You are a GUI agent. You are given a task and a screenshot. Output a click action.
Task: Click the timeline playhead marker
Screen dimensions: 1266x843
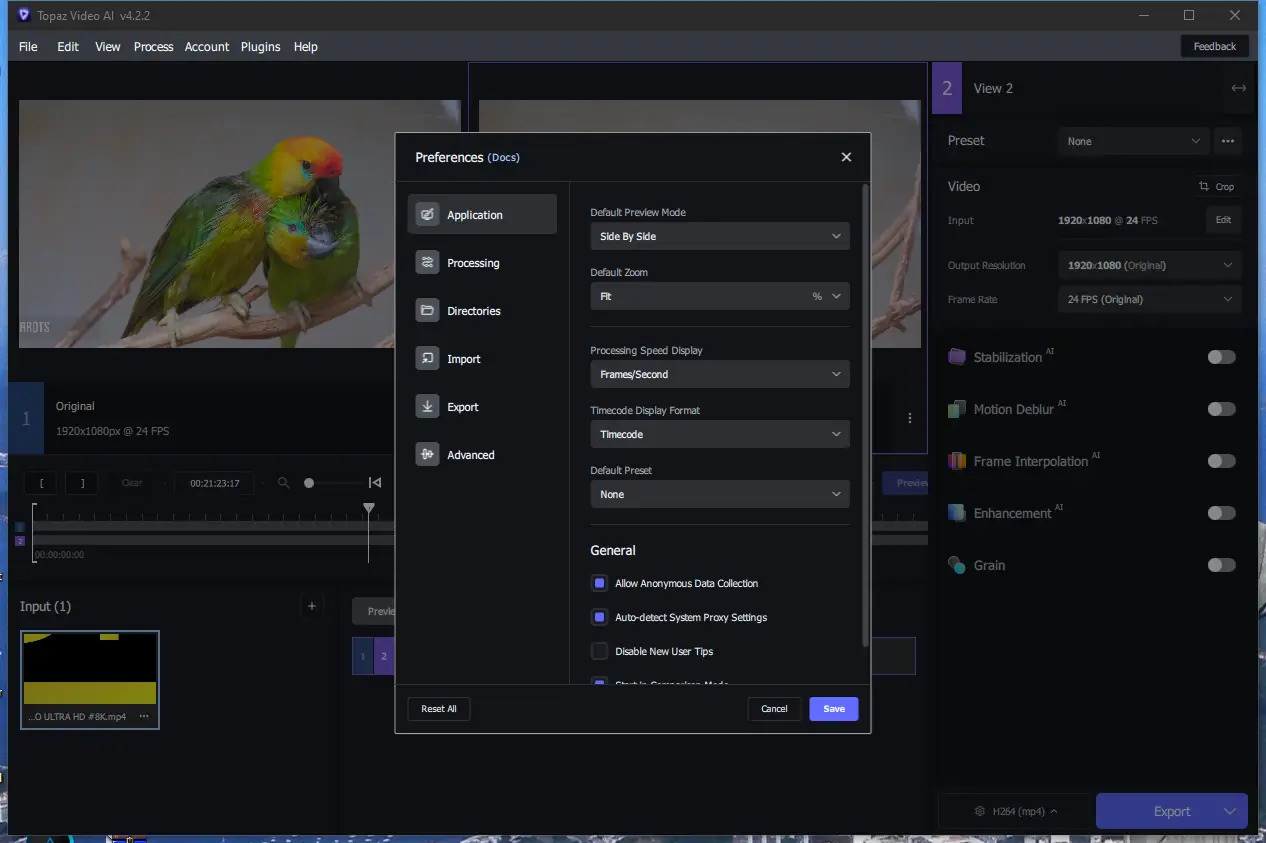[368, 509]
